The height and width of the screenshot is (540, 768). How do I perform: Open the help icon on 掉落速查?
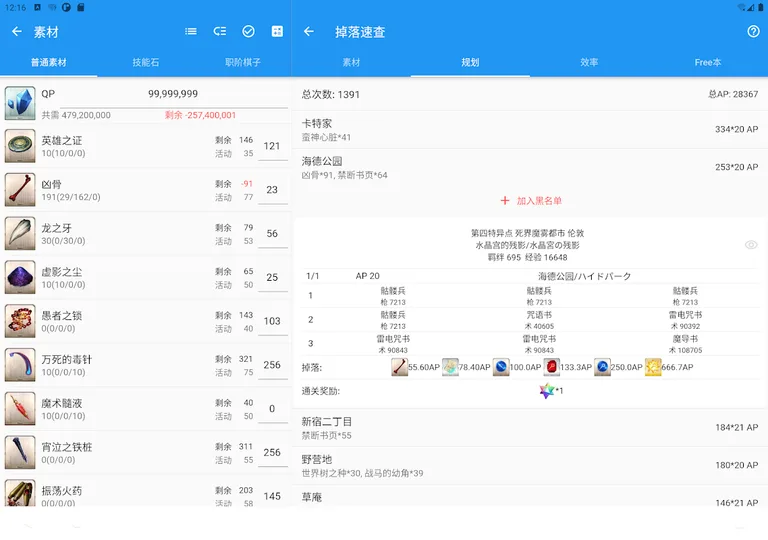(753, 32)
